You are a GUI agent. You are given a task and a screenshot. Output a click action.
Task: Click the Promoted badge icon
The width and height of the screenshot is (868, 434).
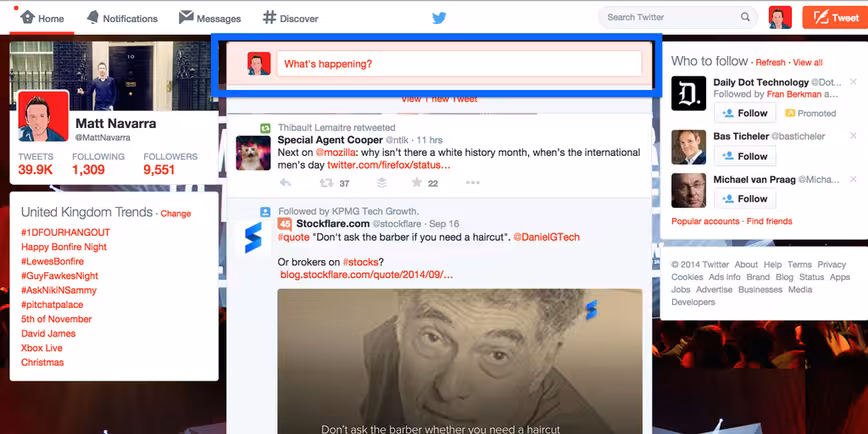[790, 113]
